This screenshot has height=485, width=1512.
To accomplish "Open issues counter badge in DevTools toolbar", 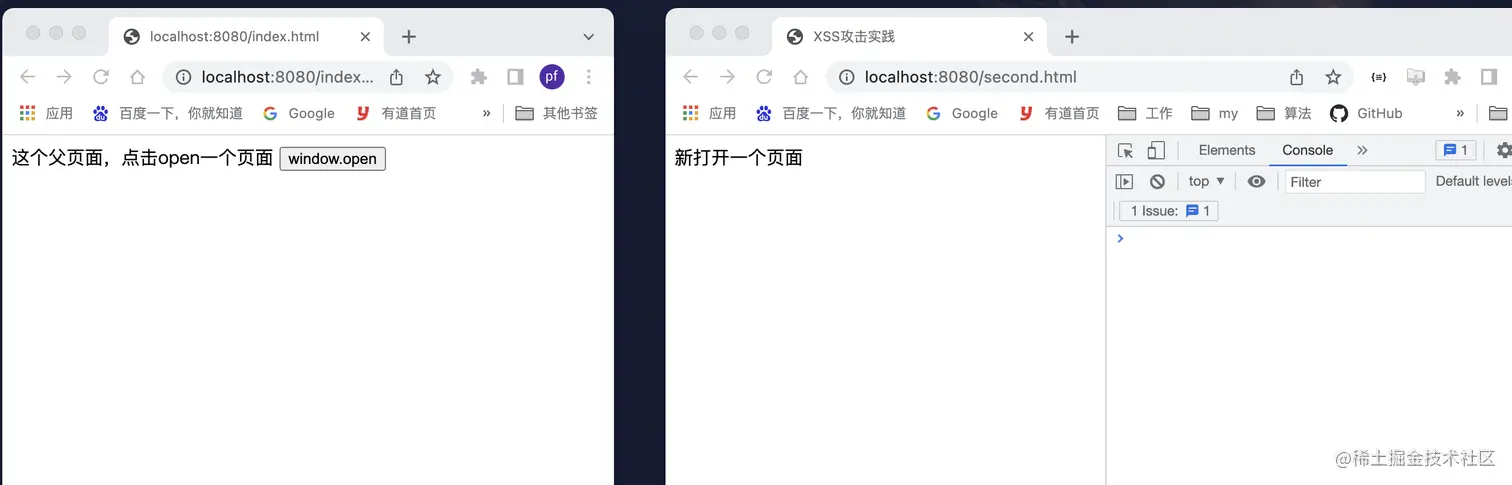I will pos(1456,150).
